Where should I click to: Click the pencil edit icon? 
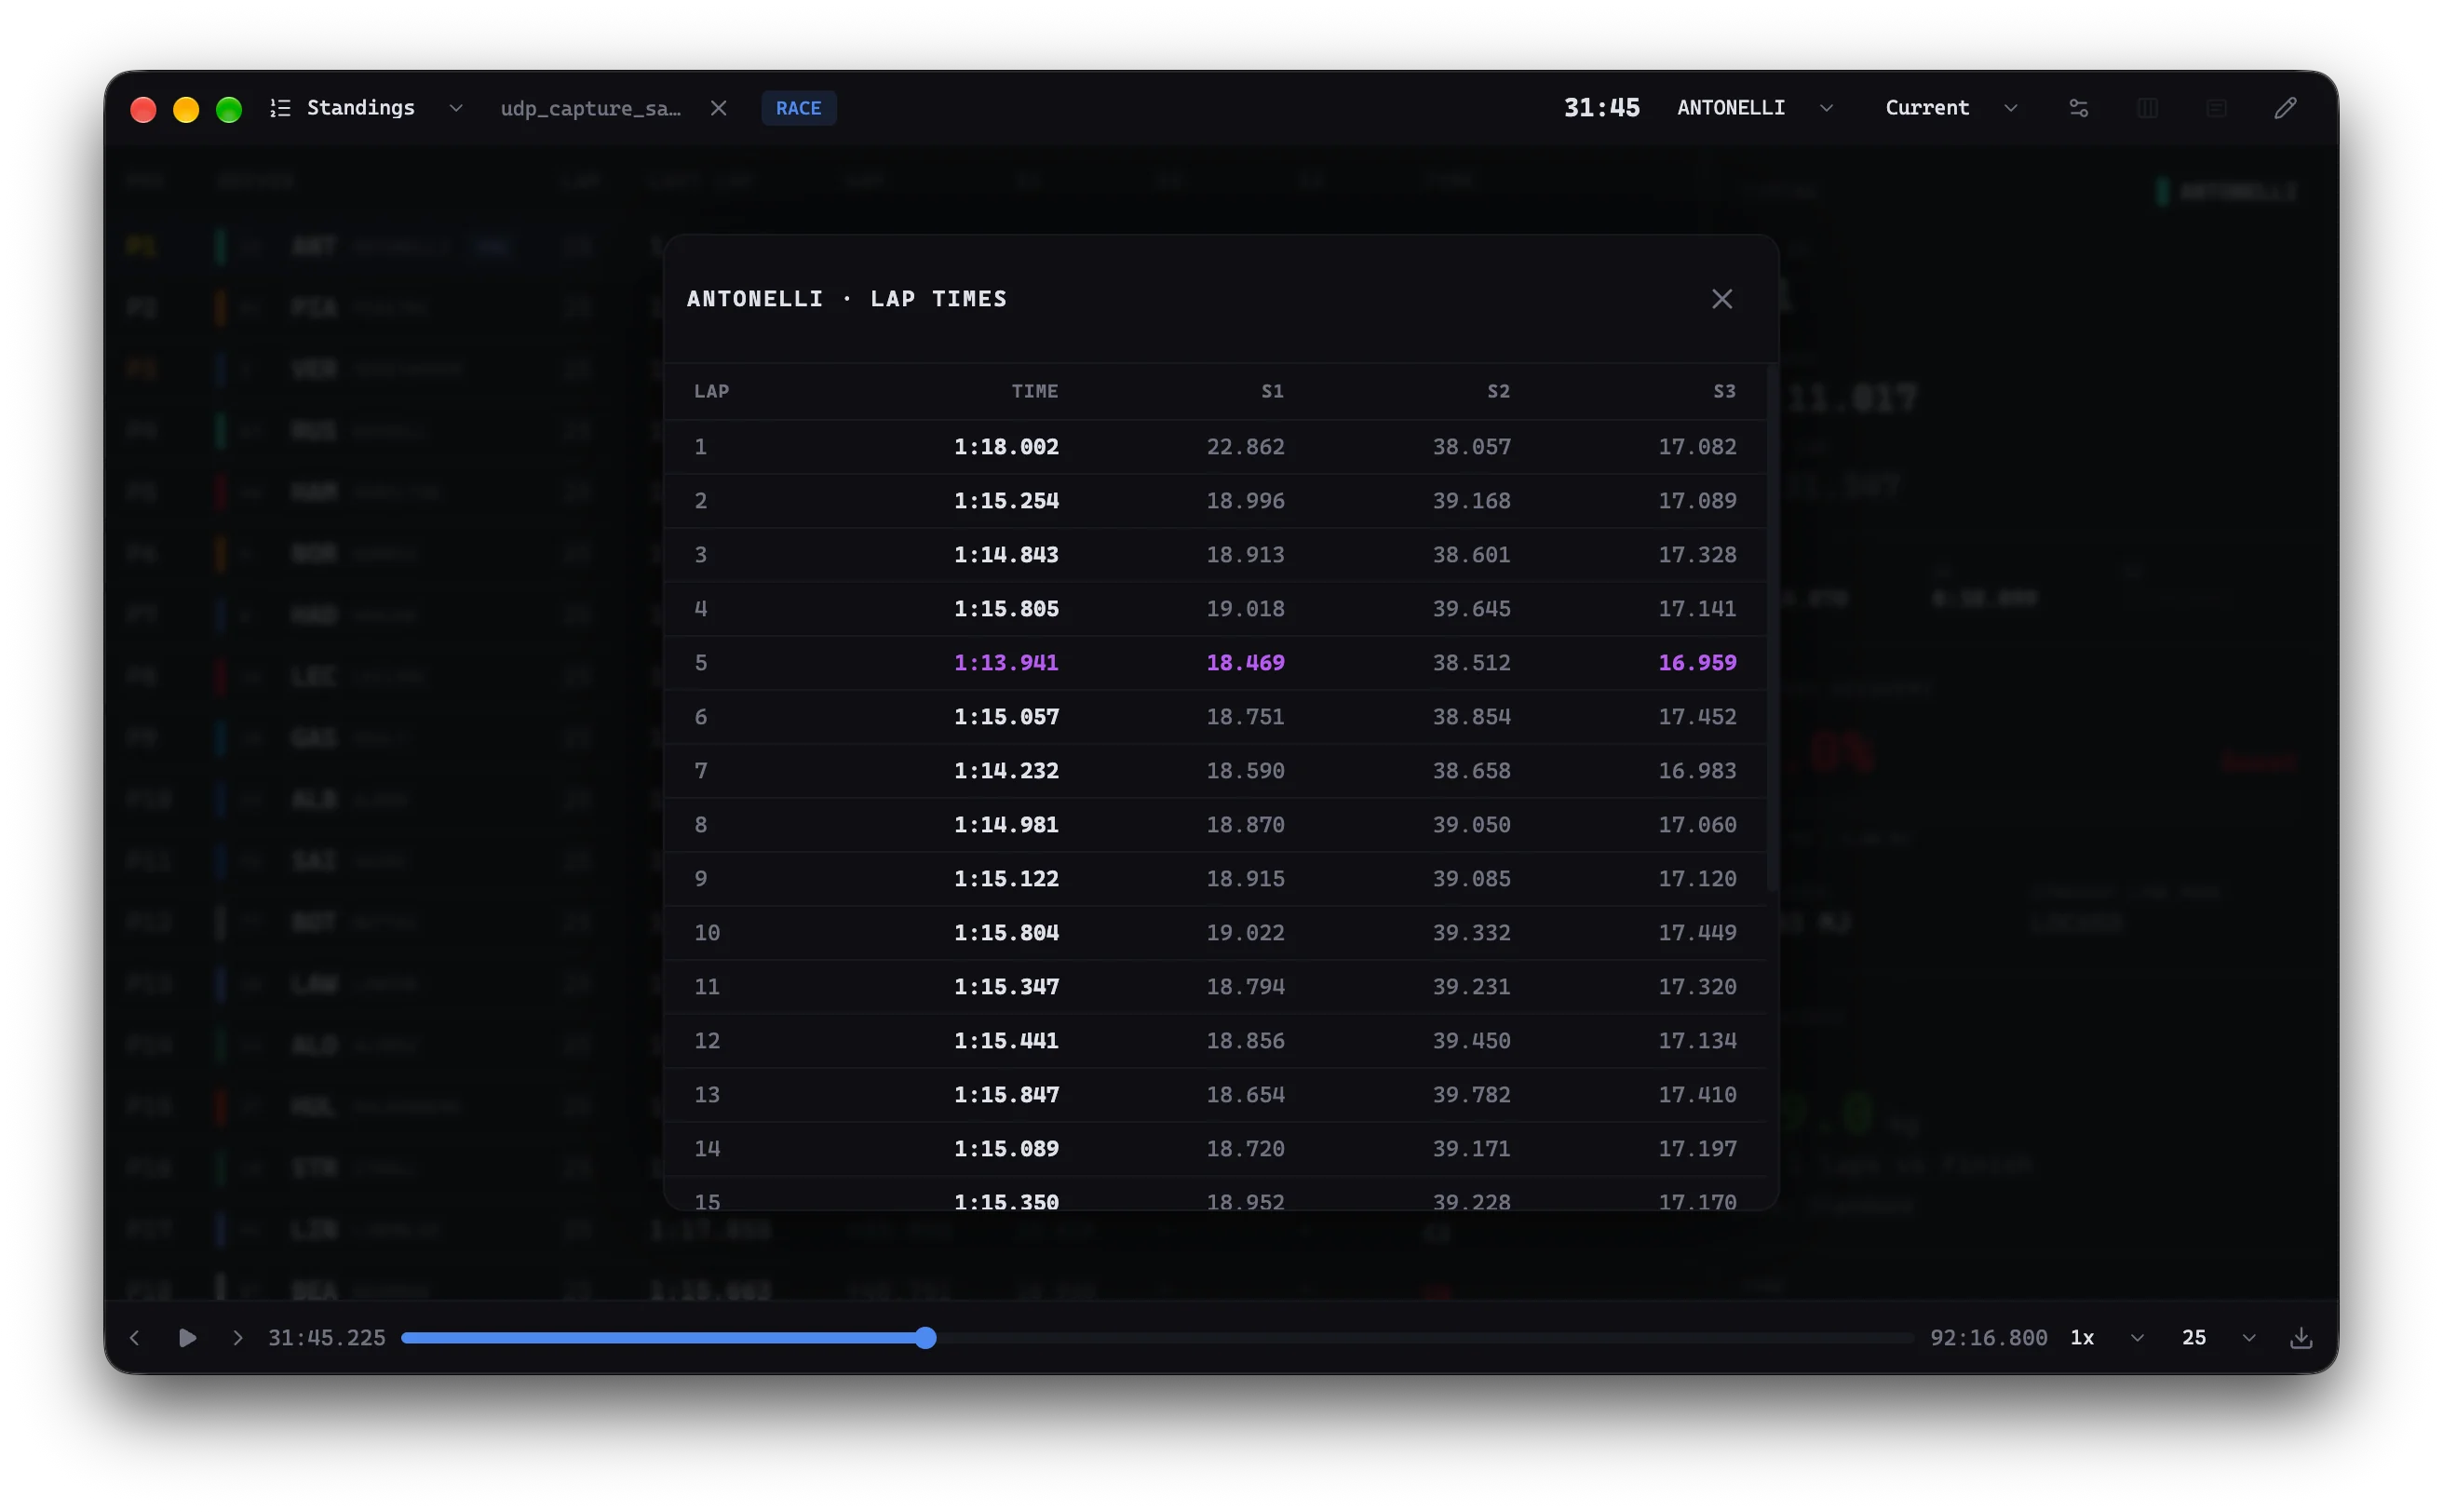pos(2285,108)
